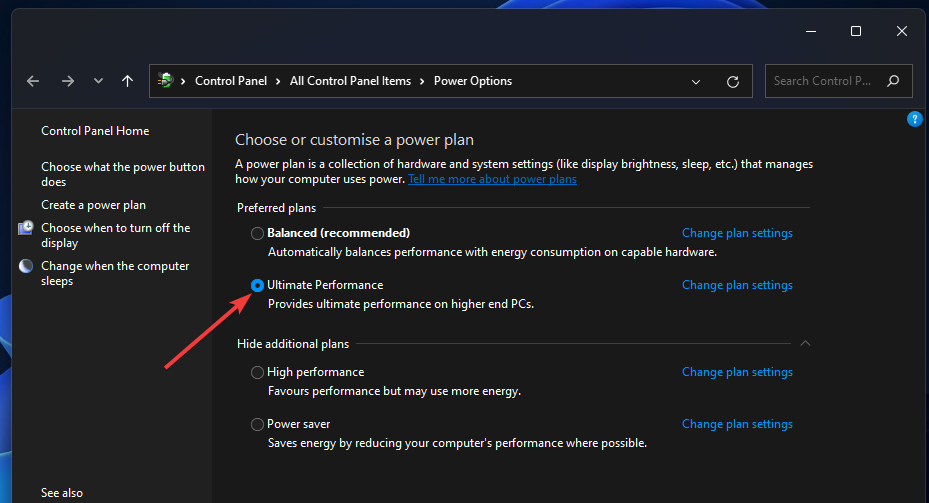The image size is (929, 503).
Task: Expand the address bar history dropdown
Action: coord(696,81)
